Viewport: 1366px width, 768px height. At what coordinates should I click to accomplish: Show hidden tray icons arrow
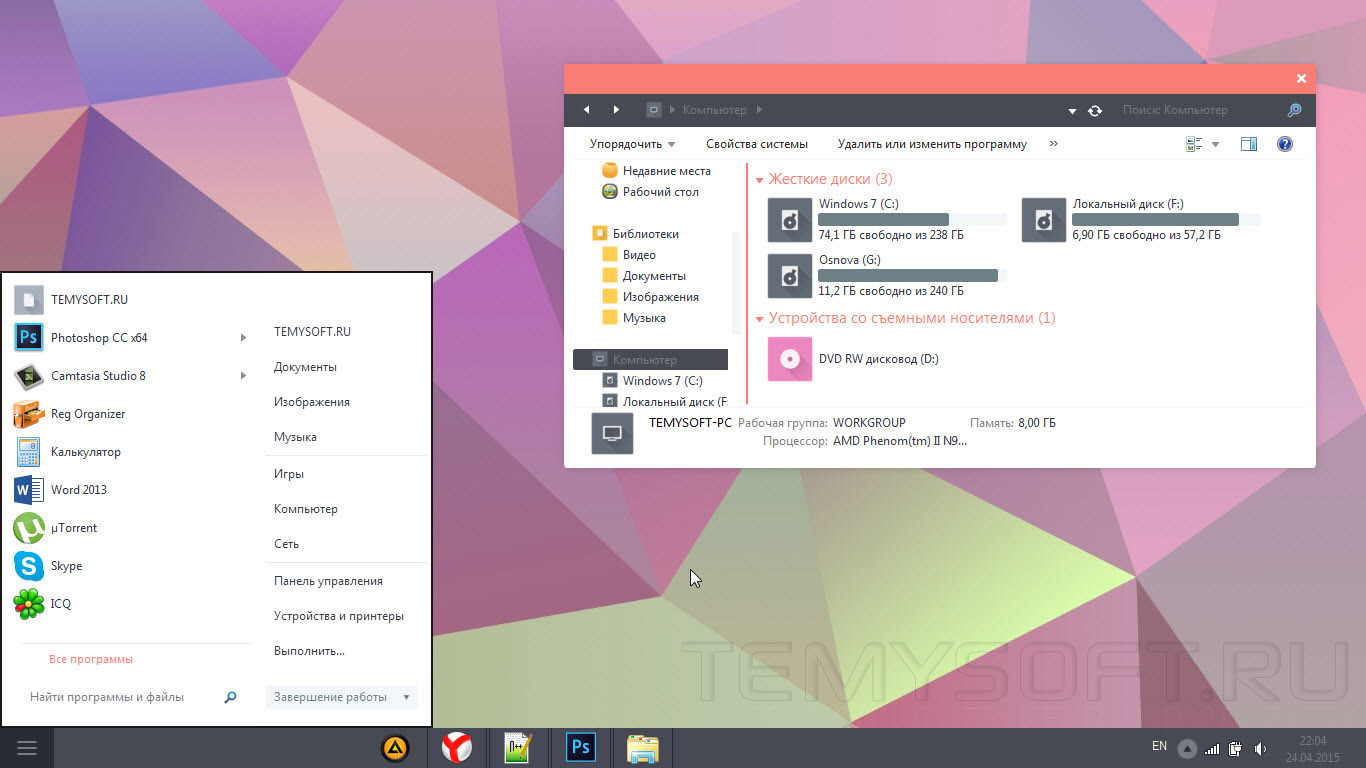pos(1187,748)
